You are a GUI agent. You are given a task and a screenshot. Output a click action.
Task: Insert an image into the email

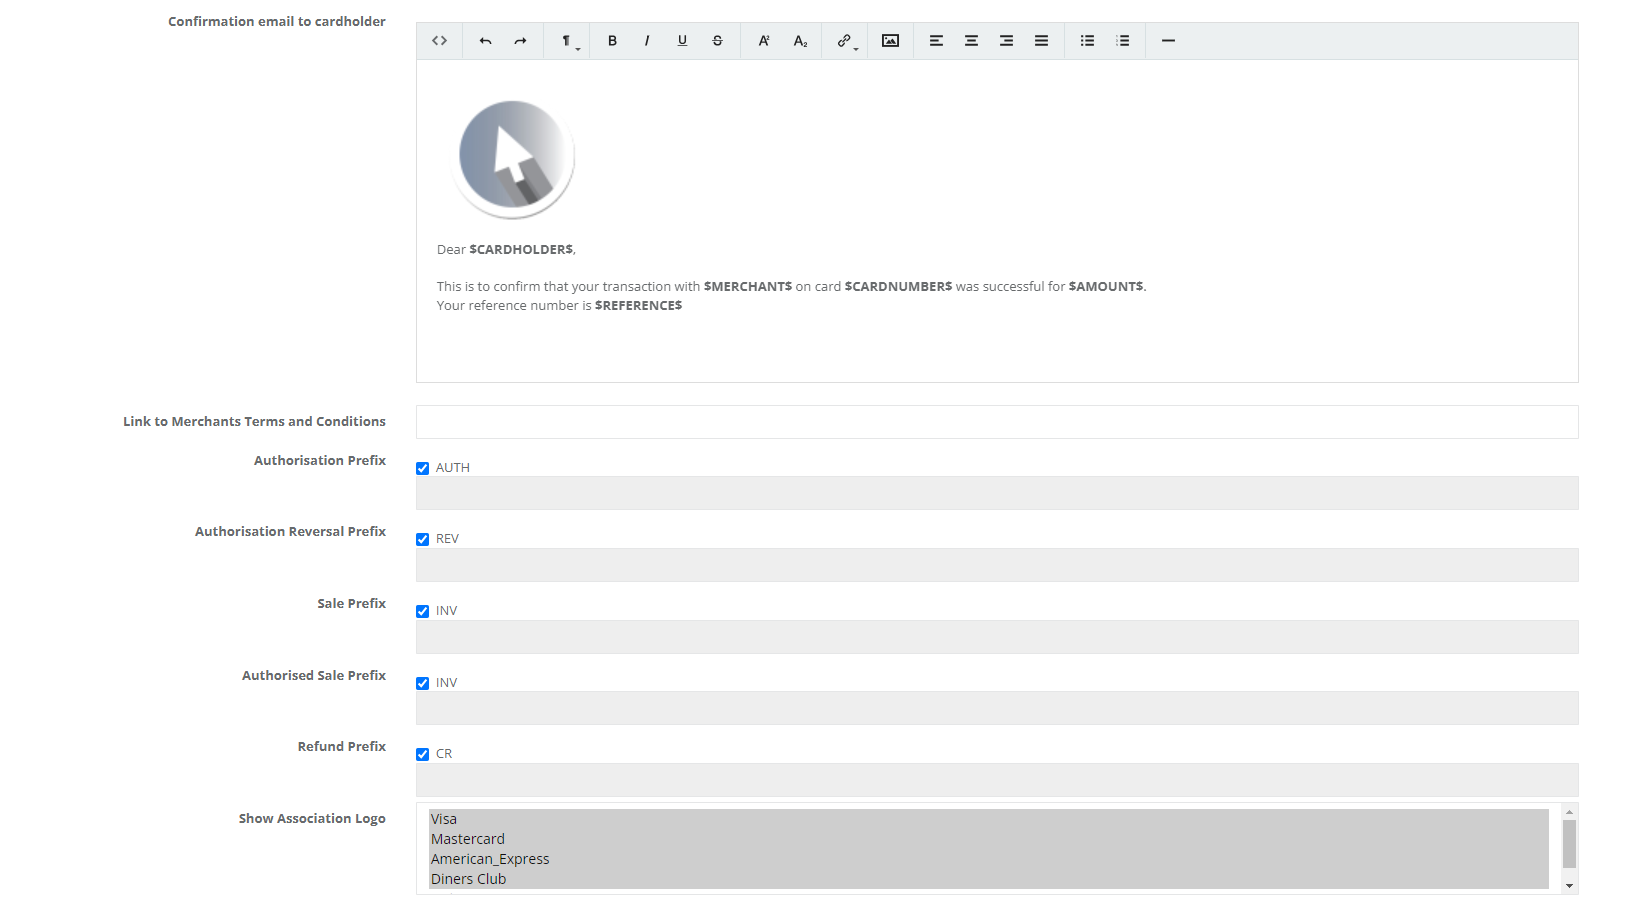[x=890, y=41]
